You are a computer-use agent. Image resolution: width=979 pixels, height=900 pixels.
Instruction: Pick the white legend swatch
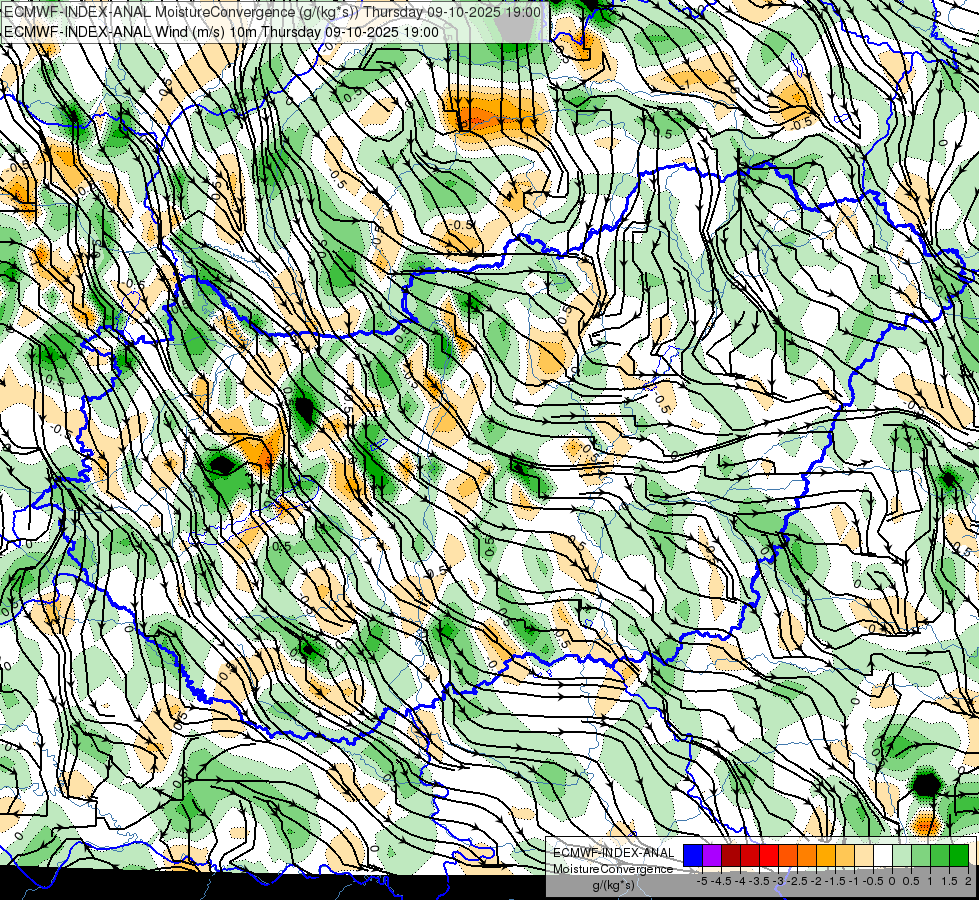883,855
